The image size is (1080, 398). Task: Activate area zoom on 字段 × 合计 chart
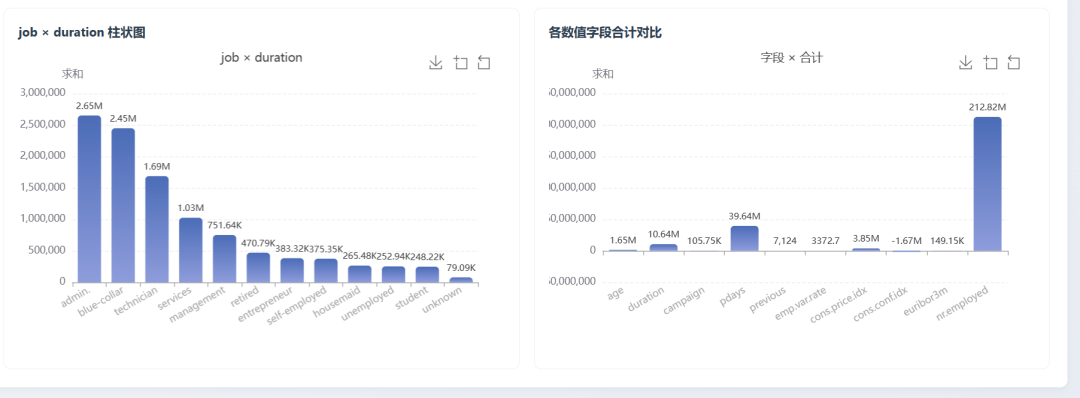(x=990, y=63)
